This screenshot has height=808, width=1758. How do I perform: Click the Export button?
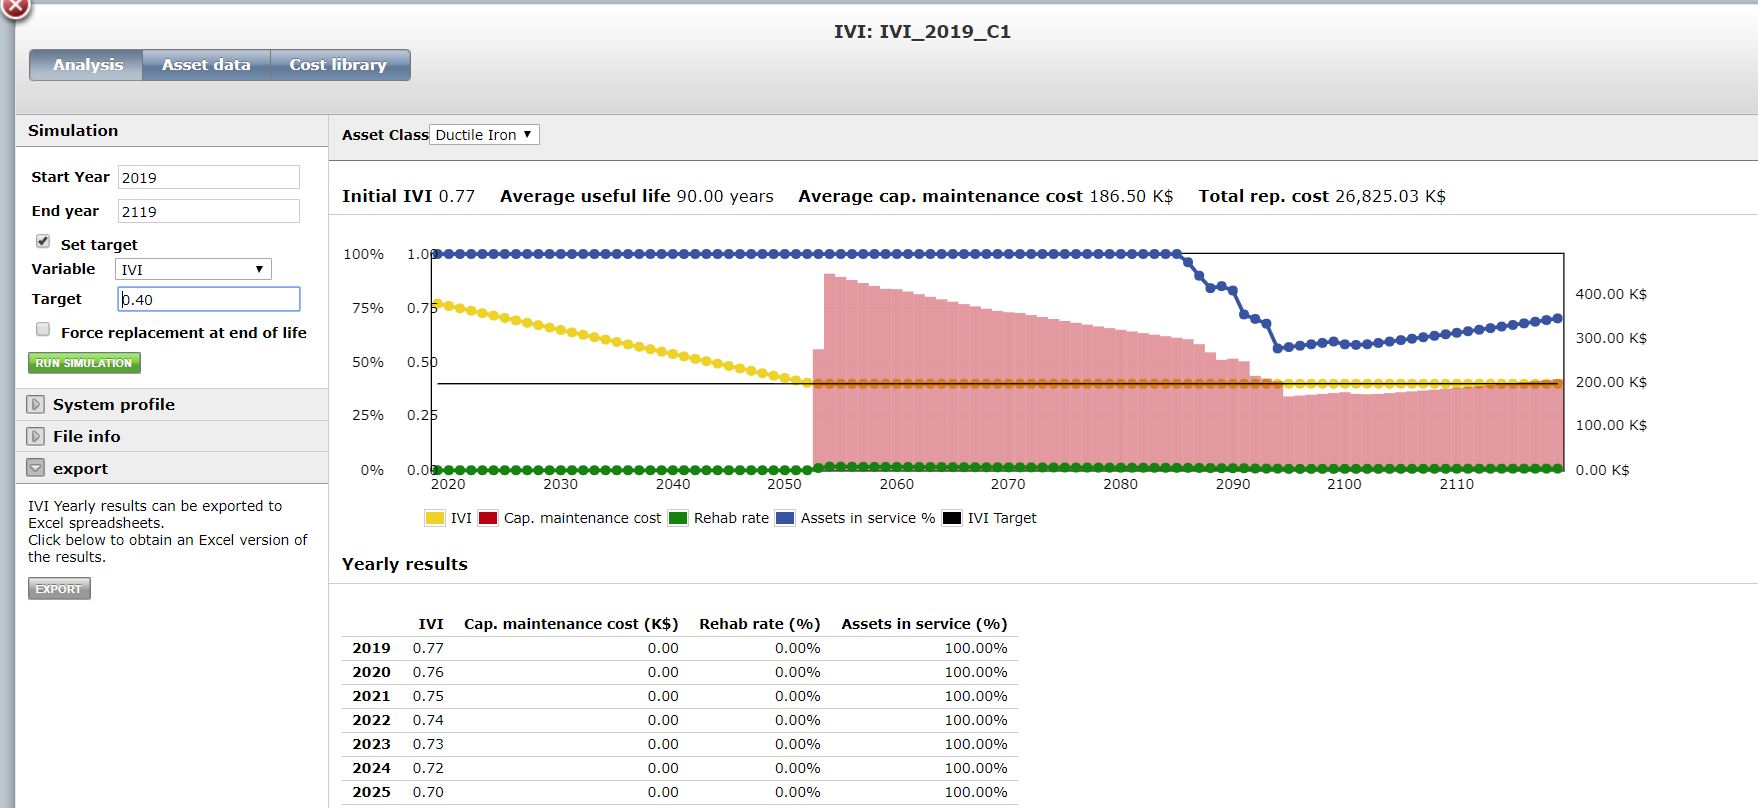(x=59, y=589)
